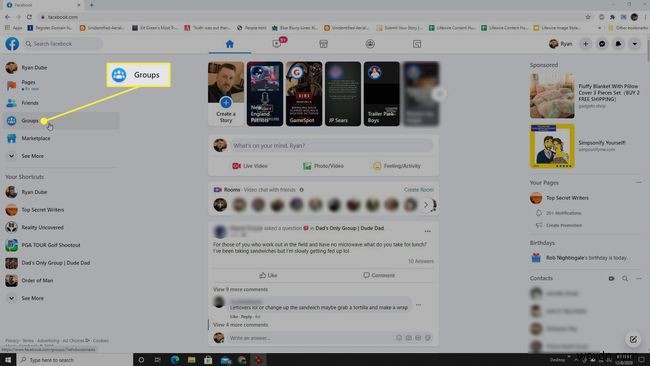This screenshot has height=366, width=650.
Task: Open the Gaming tab in top navigation
Action: coord(417,44)
